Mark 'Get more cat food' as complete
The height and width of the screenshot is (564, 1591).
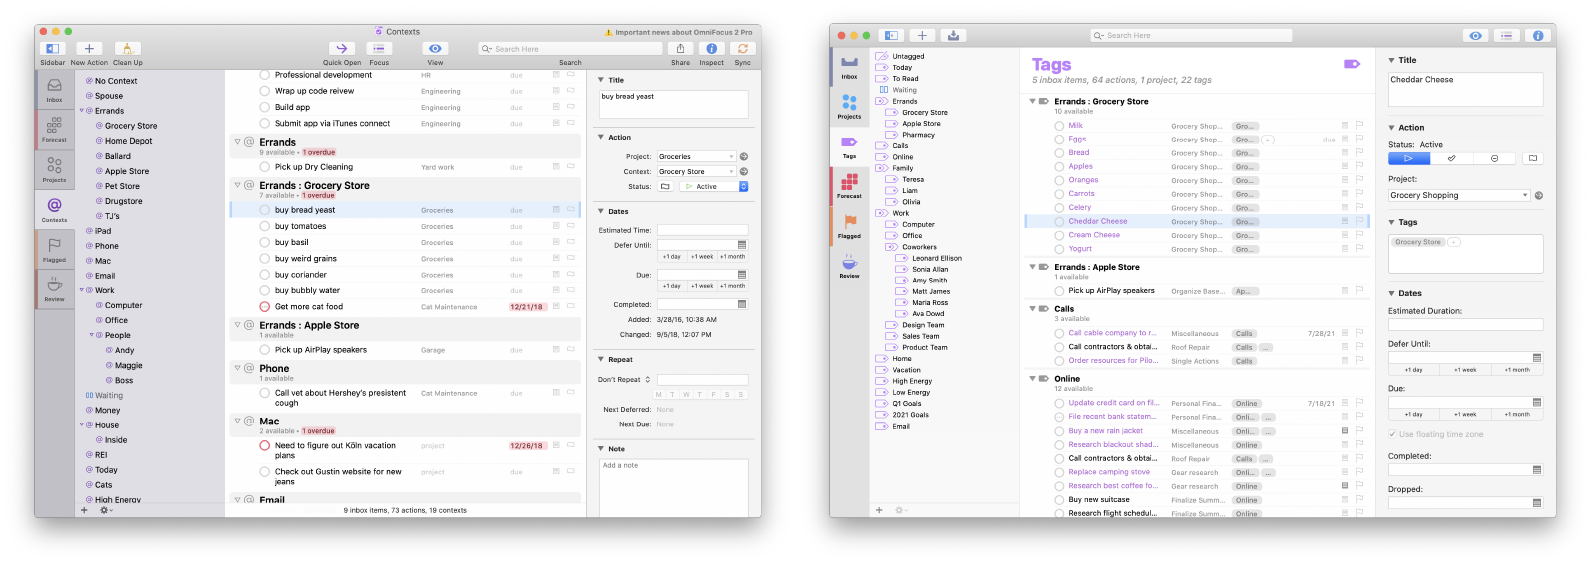tap(265, 307)
